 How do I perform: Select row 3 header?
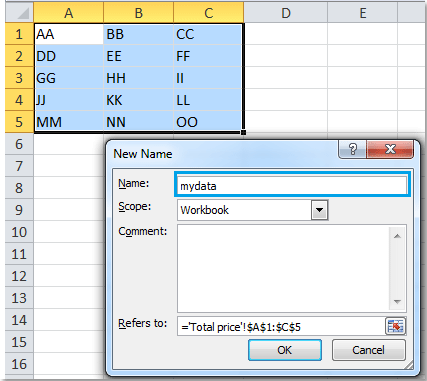coord(19,78)
